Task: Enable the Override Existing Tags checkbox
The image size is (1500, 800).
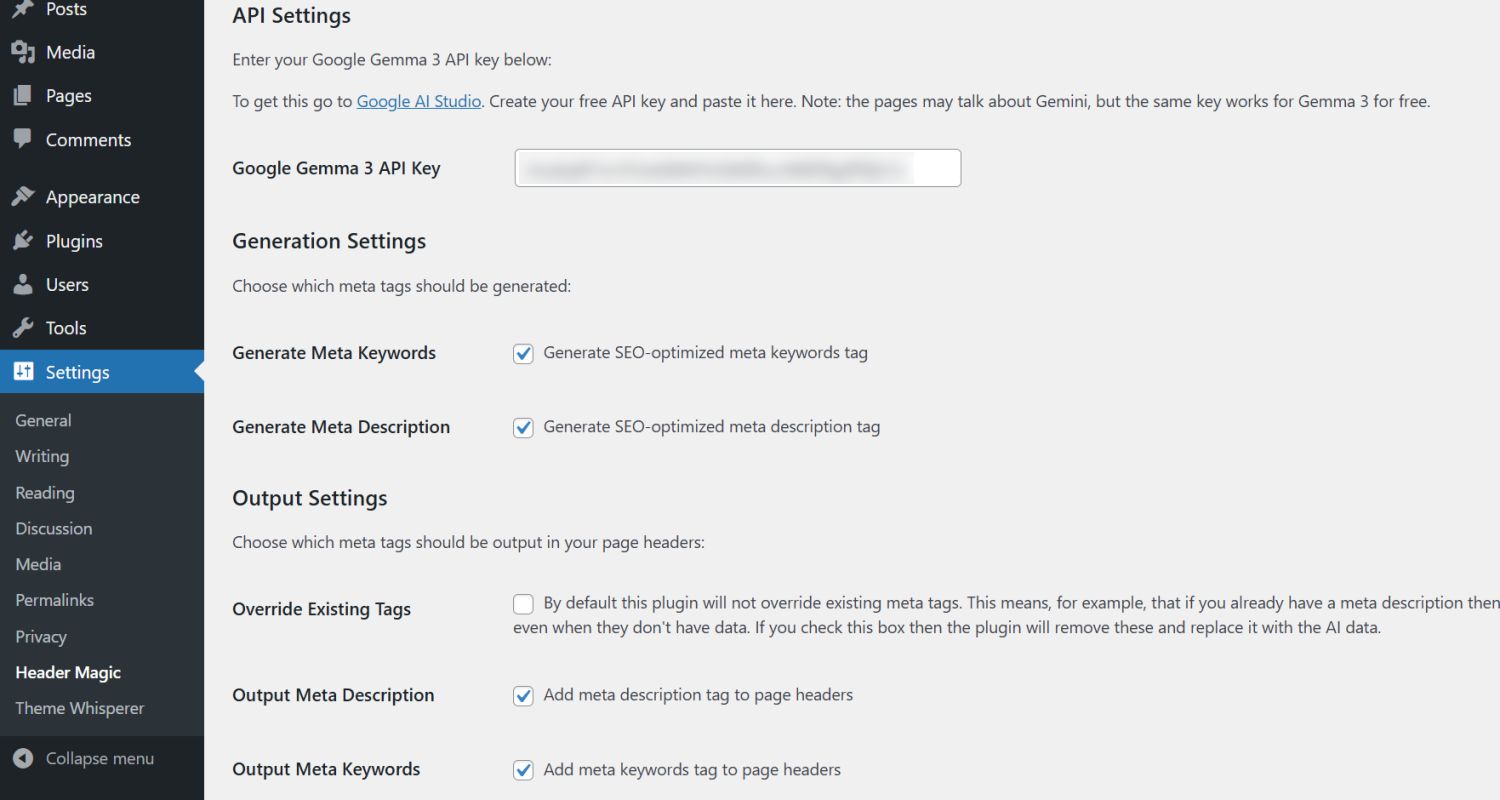Action: point(523,604)
